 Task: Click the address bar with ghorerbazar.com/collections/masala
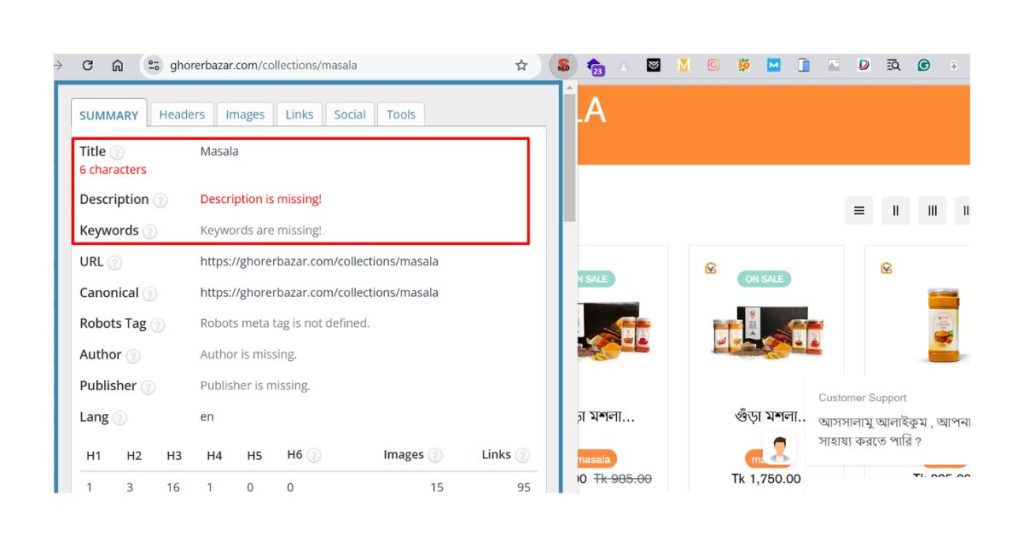(340, 65)
